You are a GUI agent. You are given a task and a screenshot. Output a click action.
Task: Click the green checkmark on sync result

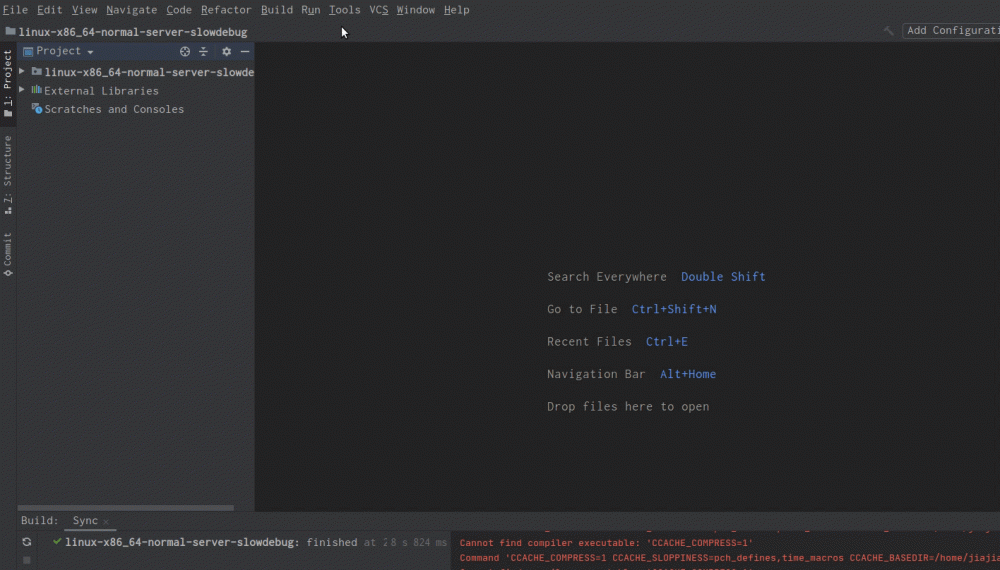pos(57,542)
